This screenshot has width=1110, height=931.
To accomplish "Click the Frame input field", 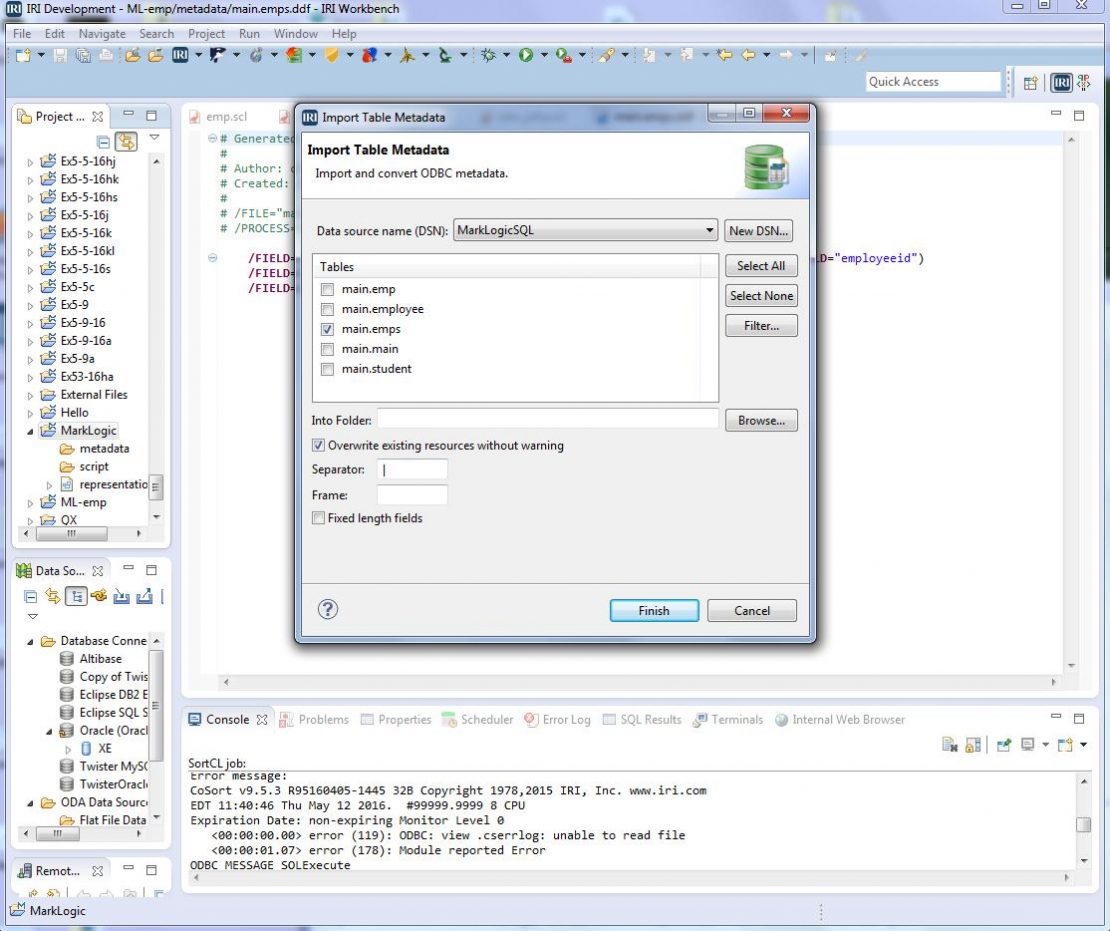I will [412, 494].
